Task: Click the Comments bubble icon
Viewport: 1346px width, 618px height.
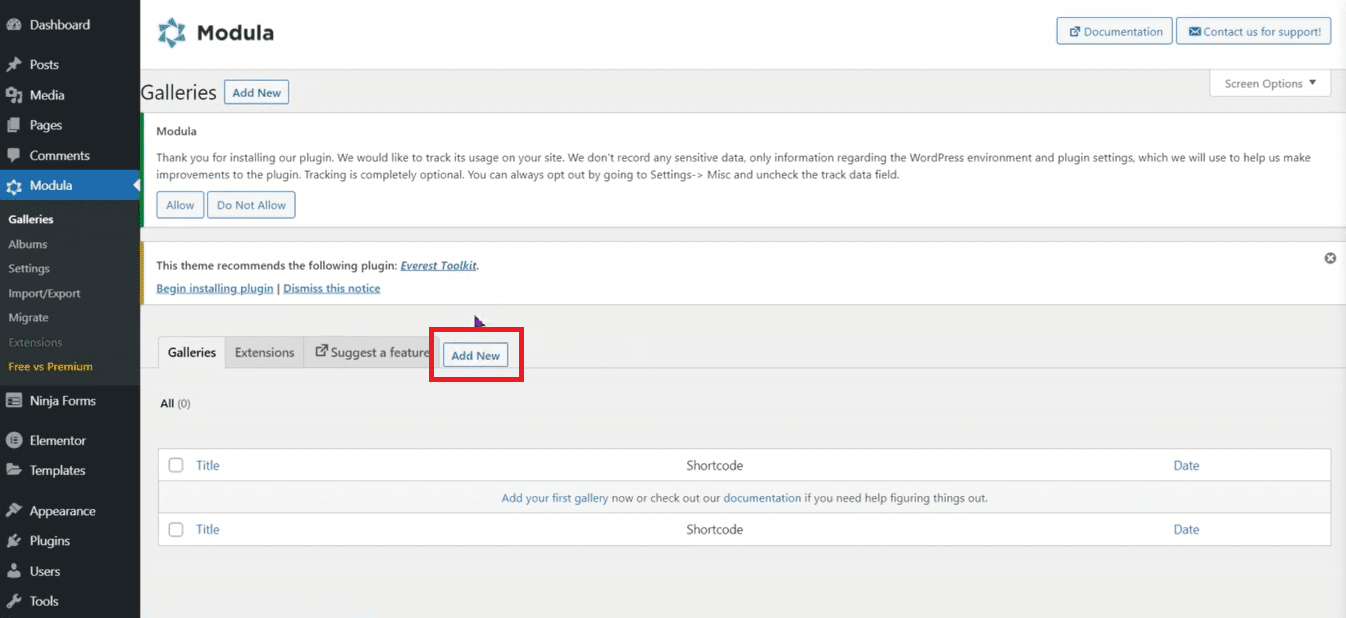Action: pos(14,156)
